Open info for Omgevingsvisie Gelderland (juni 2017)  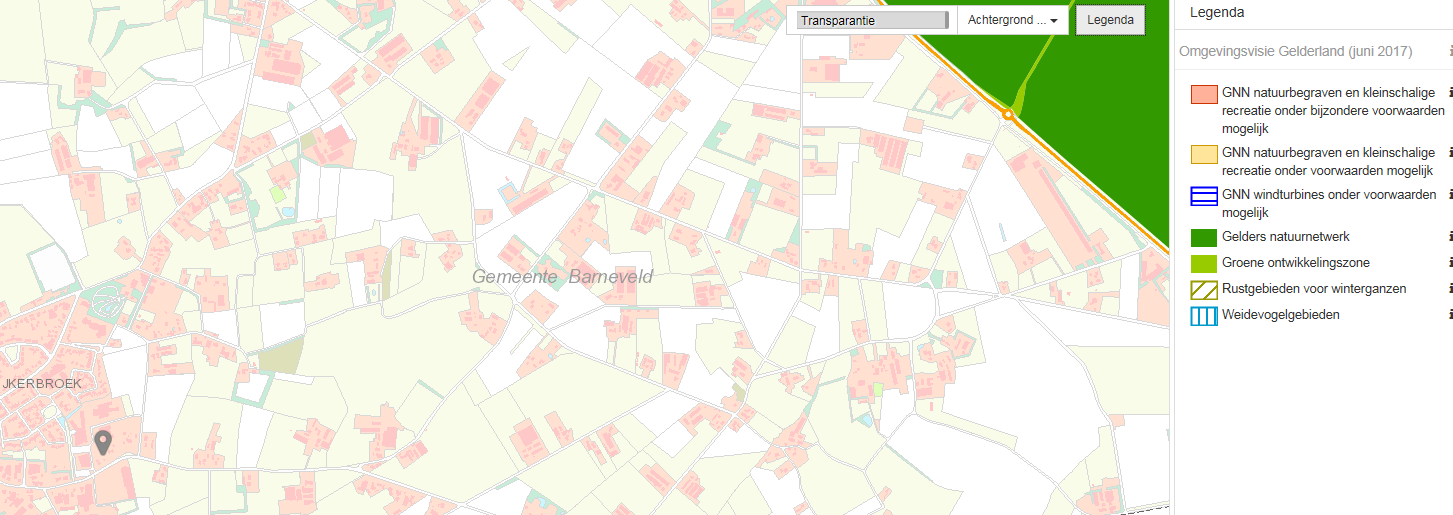[x=1450, y=50]
